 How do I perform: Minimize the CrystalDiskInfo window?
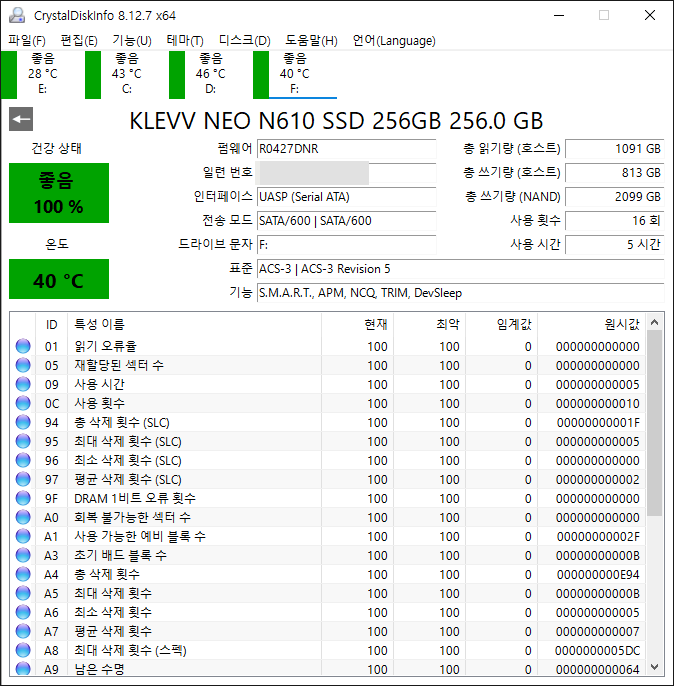coord(559,15)
